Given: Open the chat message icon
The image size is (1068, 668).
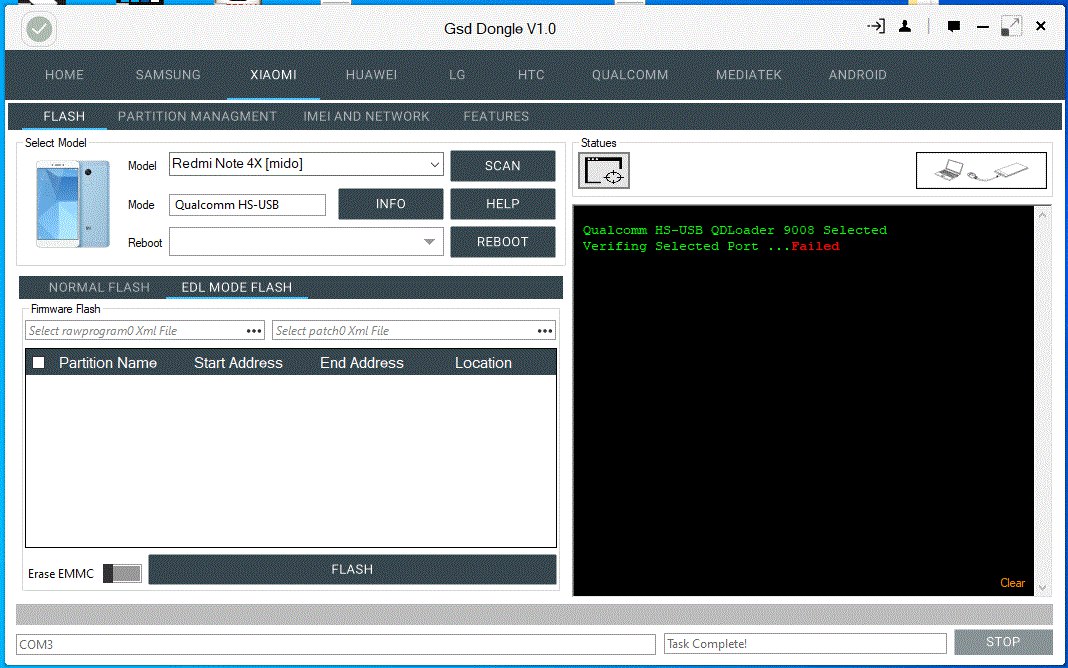Looking at the screenshot, I should click(954, 27).
